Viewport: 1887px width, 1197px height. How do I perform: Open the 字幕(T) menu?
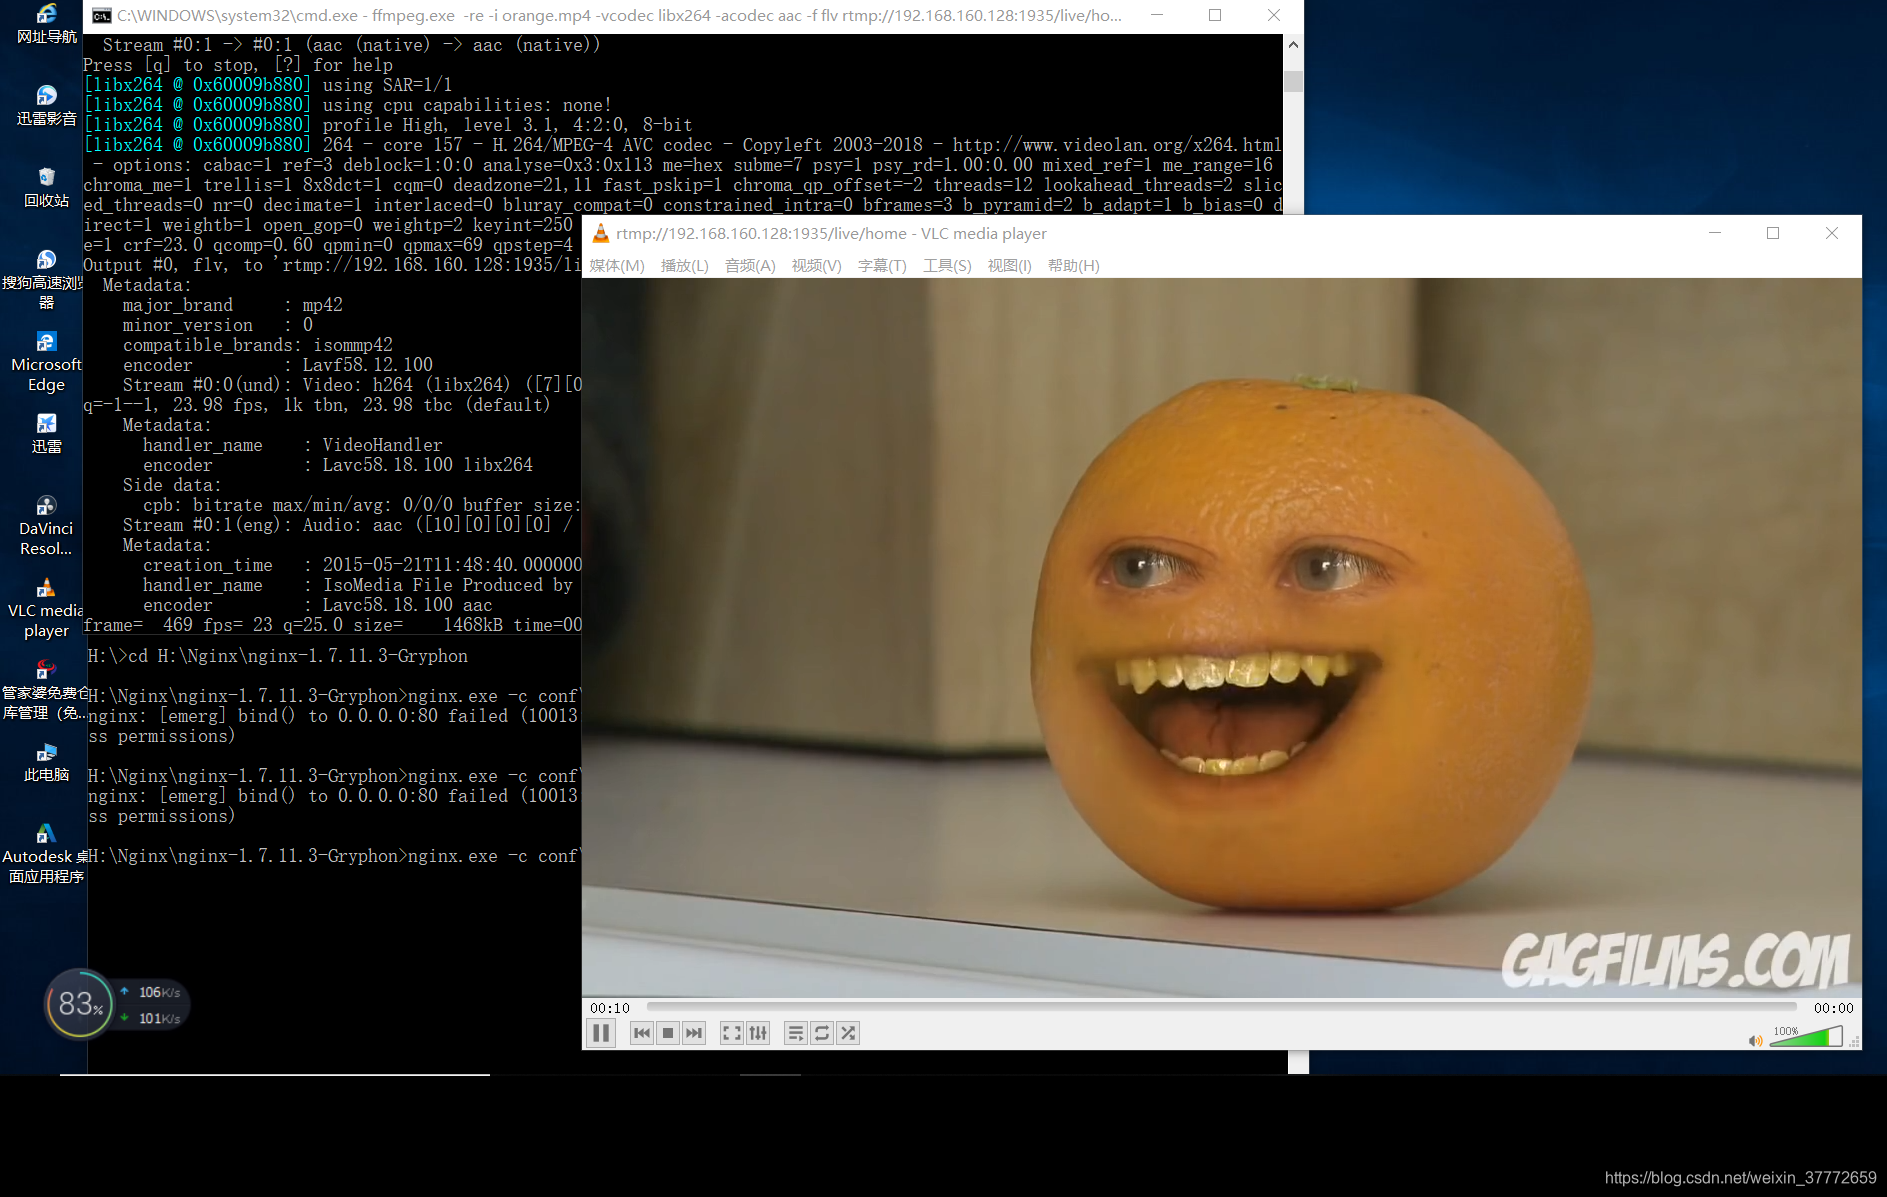(x=882, y=265)
